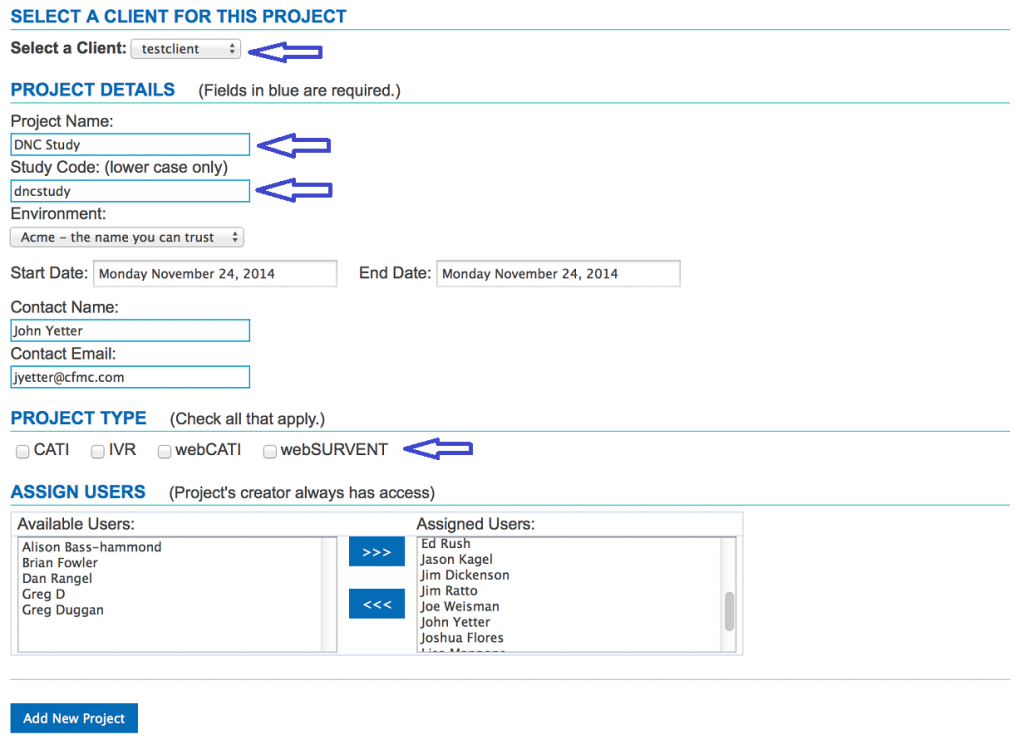The width and height of the screenshot is (1024, 744).
Task: Focus the Study Code text field
Action: point(130,190)
